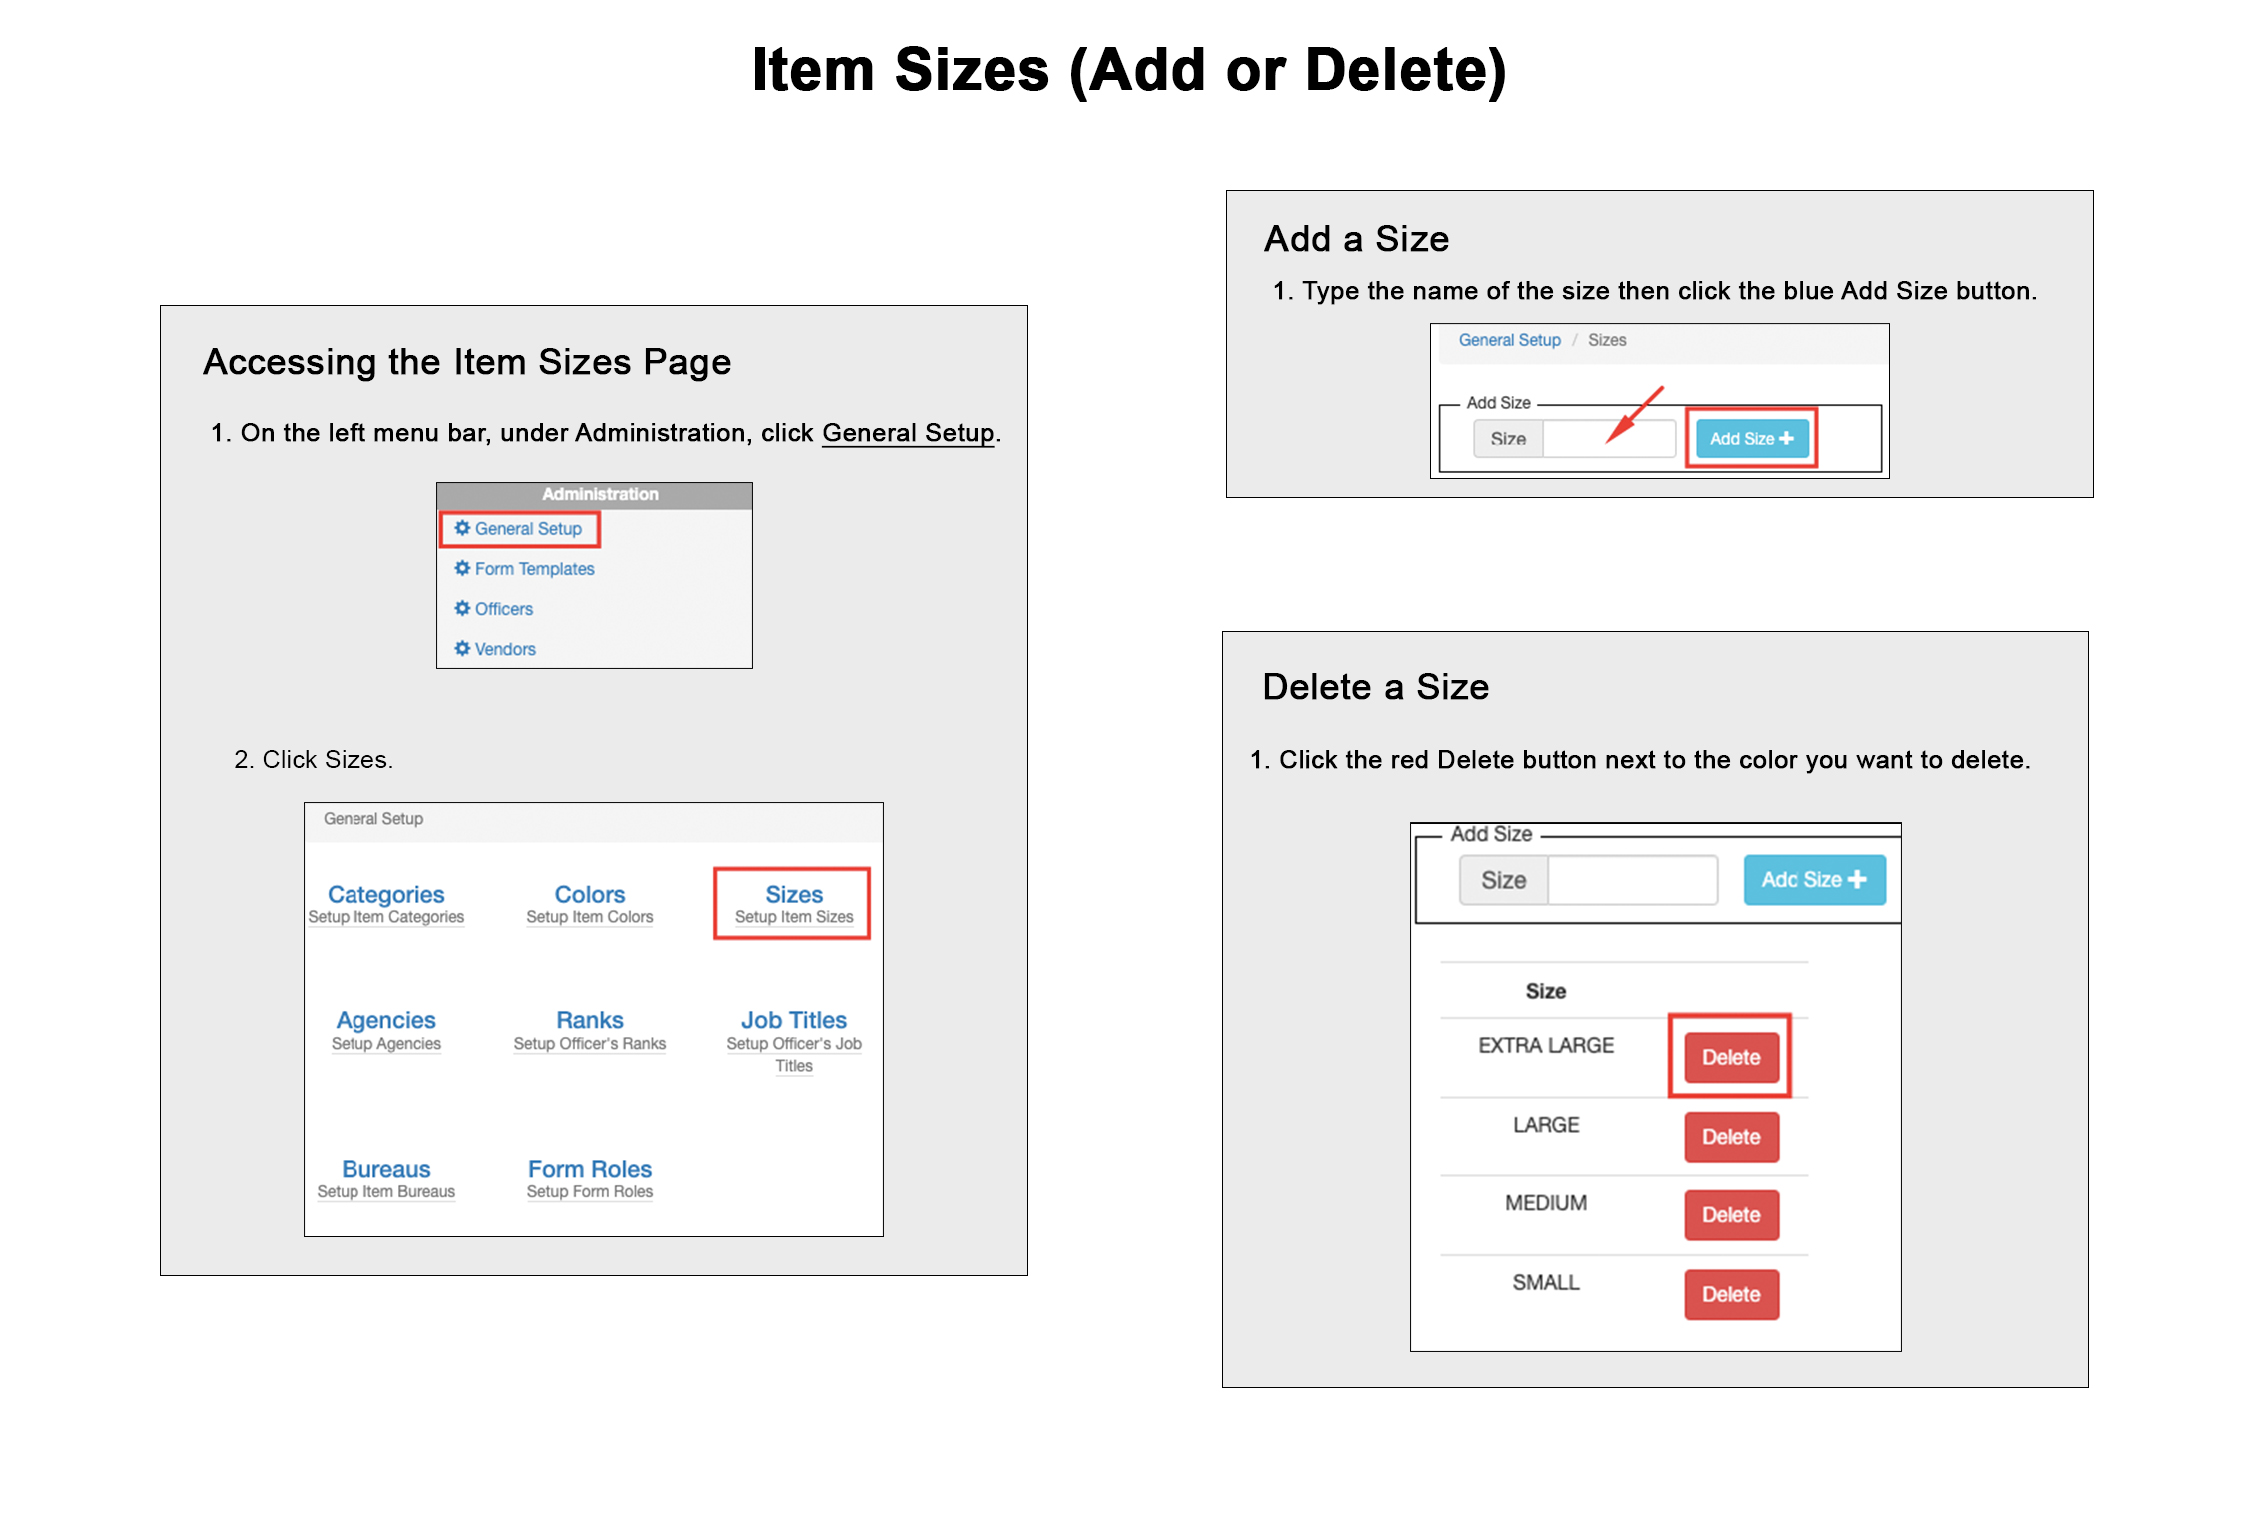Click the General Setup breadcrumb link
This screenshot has height=1531, width=2246.
click(x=1509, y=340)
